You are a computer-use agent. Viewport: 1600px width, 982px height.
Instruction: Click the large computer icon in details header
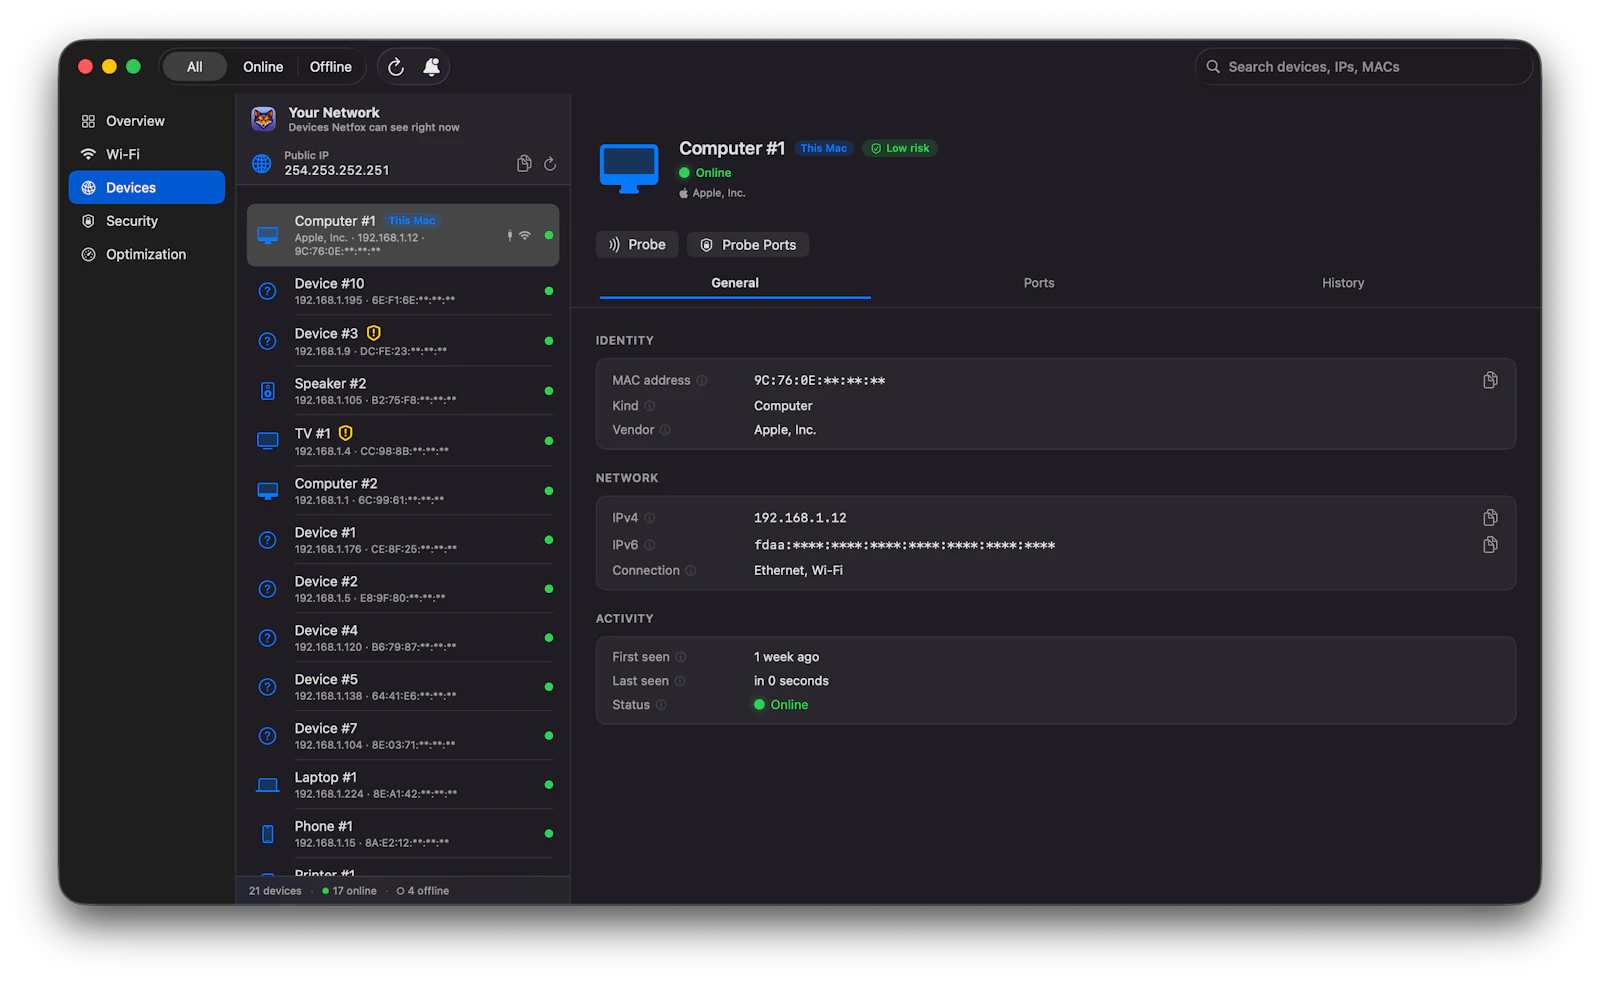(x=629, y=168)
